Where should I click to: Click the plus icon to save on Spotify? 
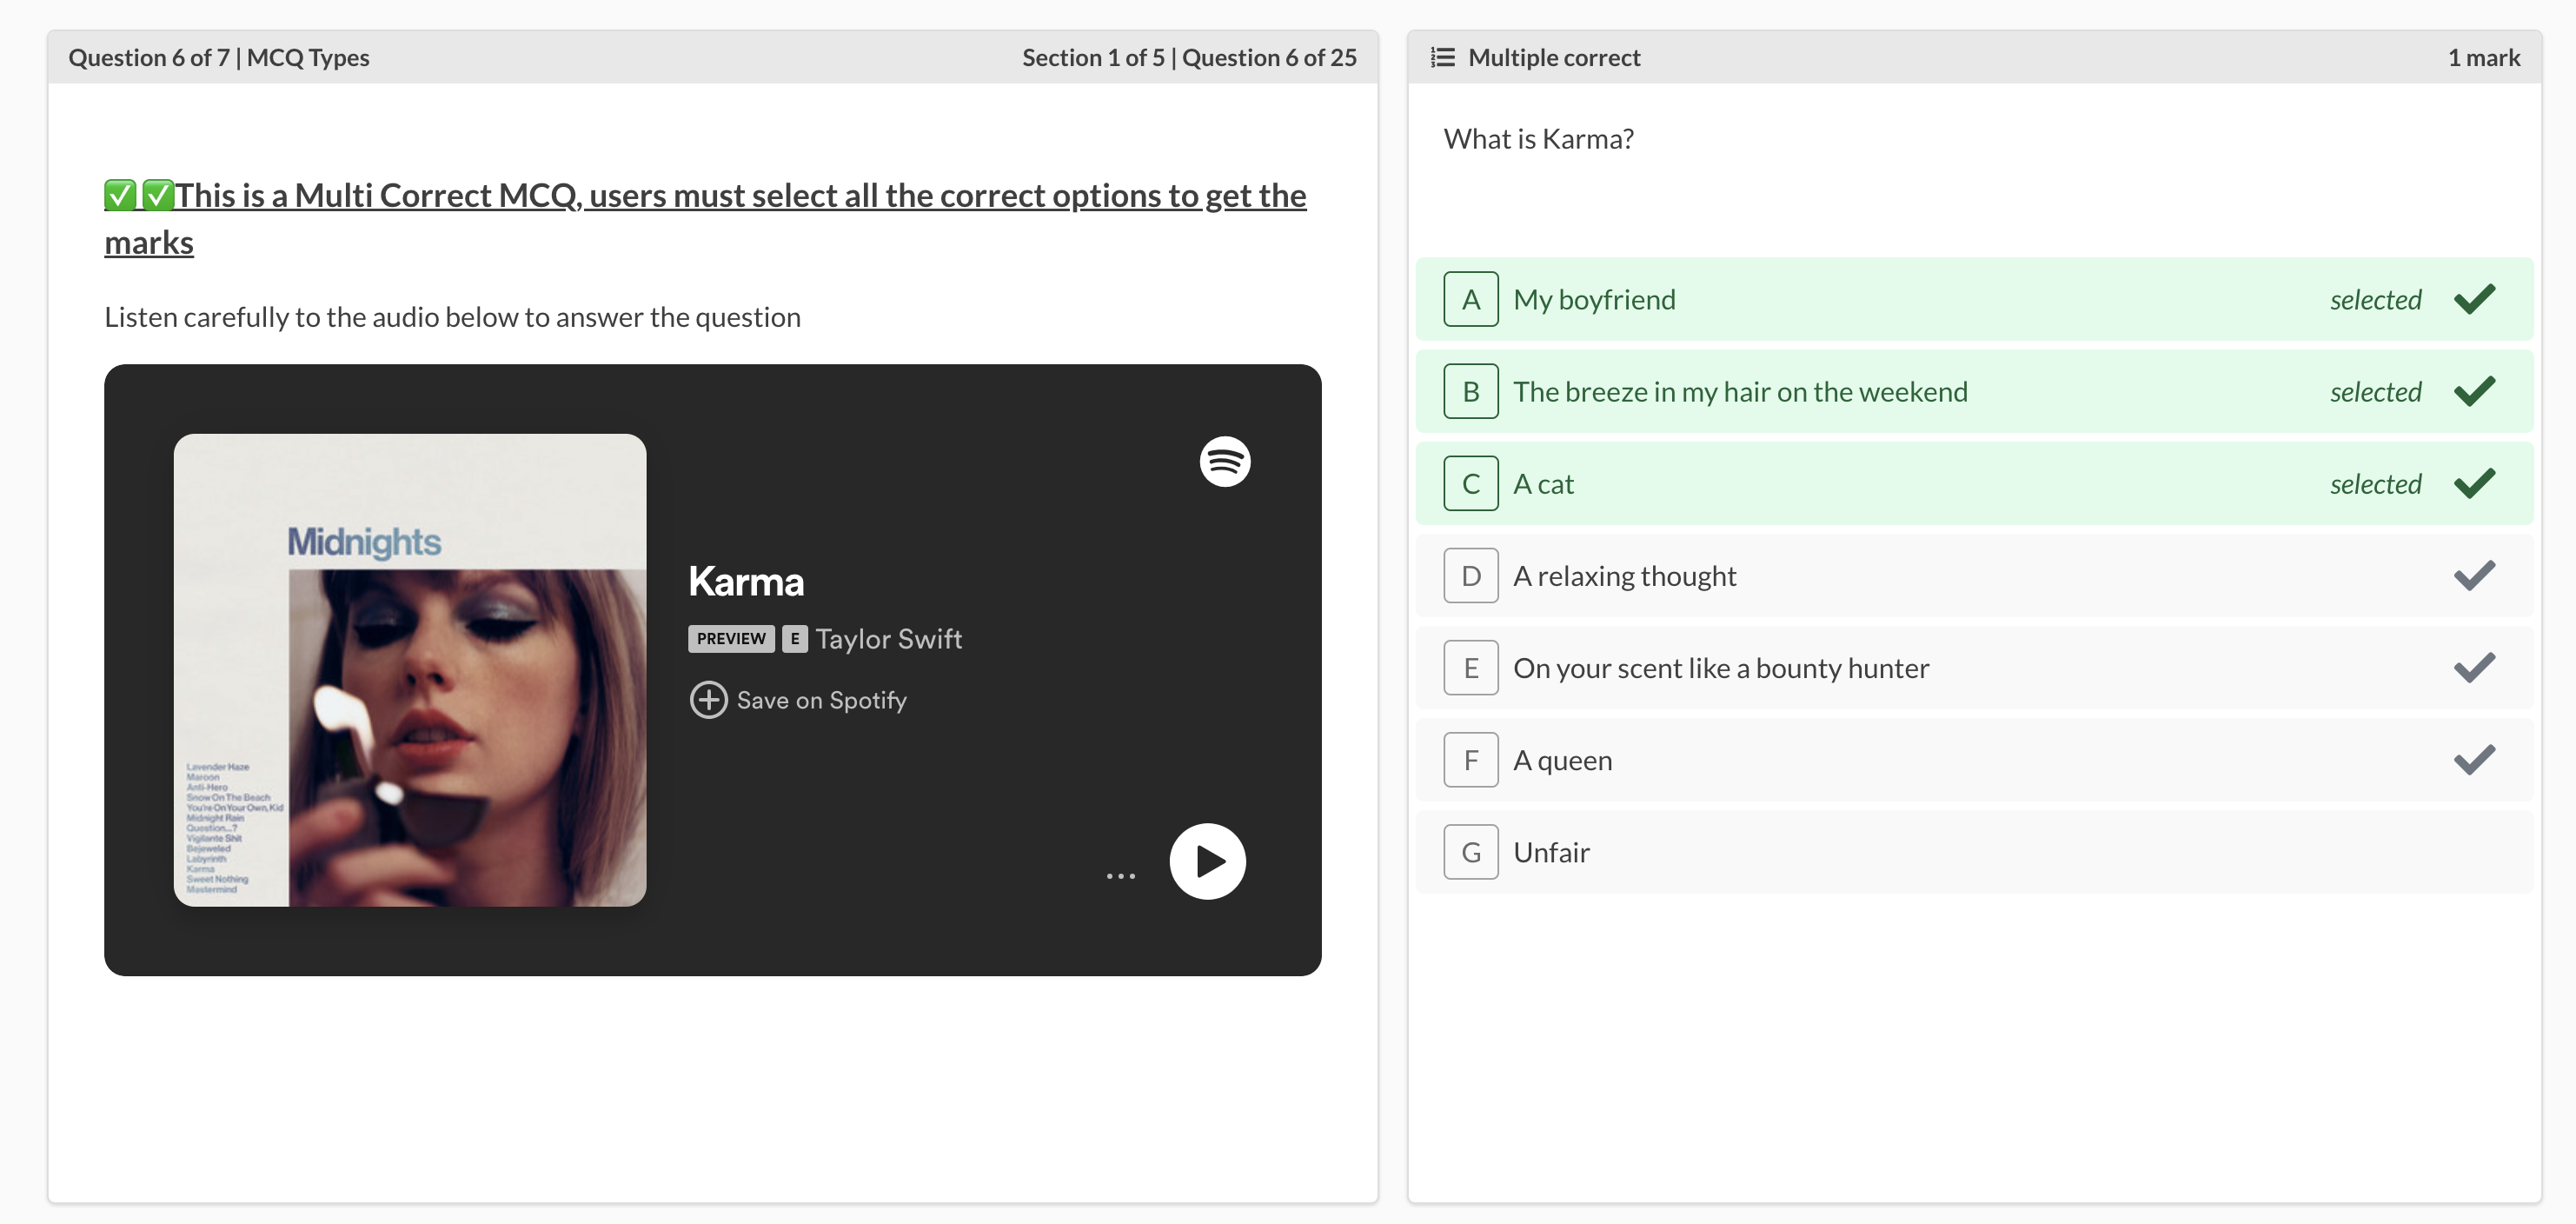[708, 700]
